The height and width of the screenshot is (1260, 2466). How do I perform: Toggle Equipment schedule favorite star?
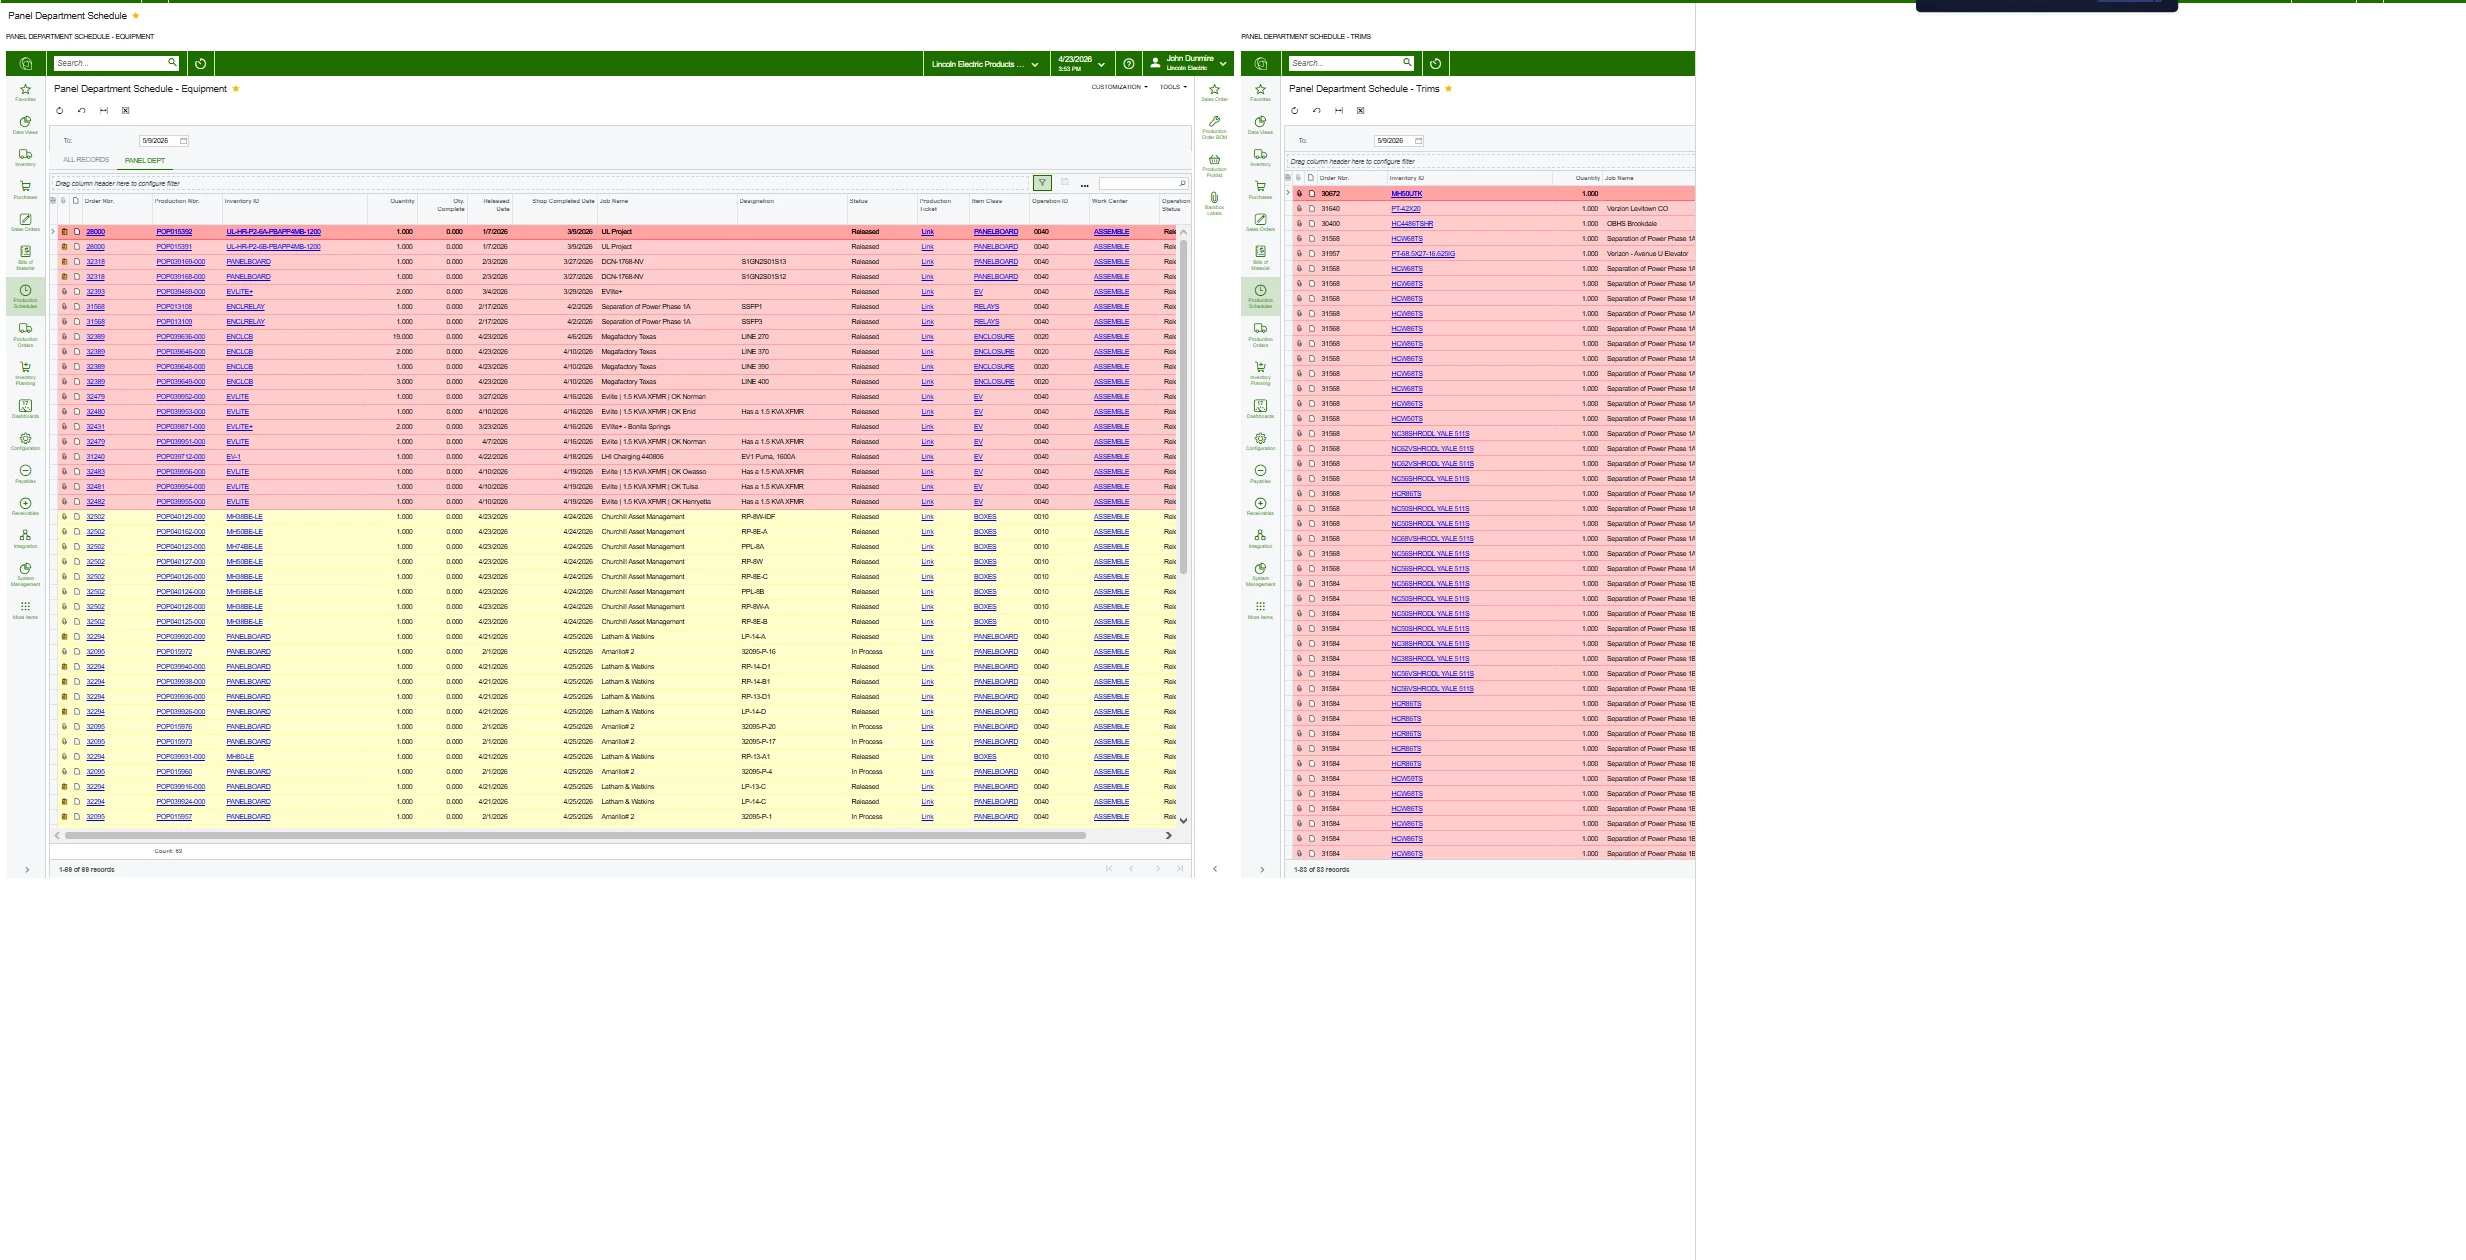(236, 89)
